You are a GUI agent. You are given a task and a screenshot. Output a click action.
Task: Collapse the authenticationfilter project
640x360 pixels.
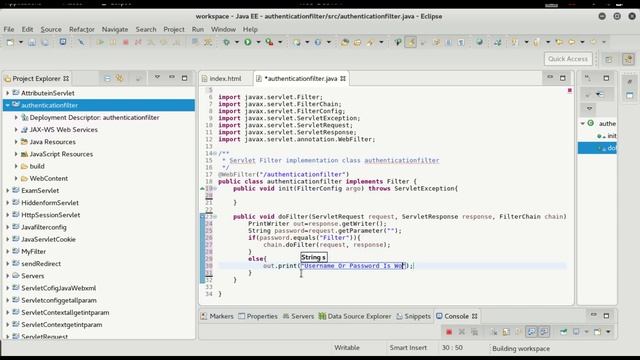(7, 105)
